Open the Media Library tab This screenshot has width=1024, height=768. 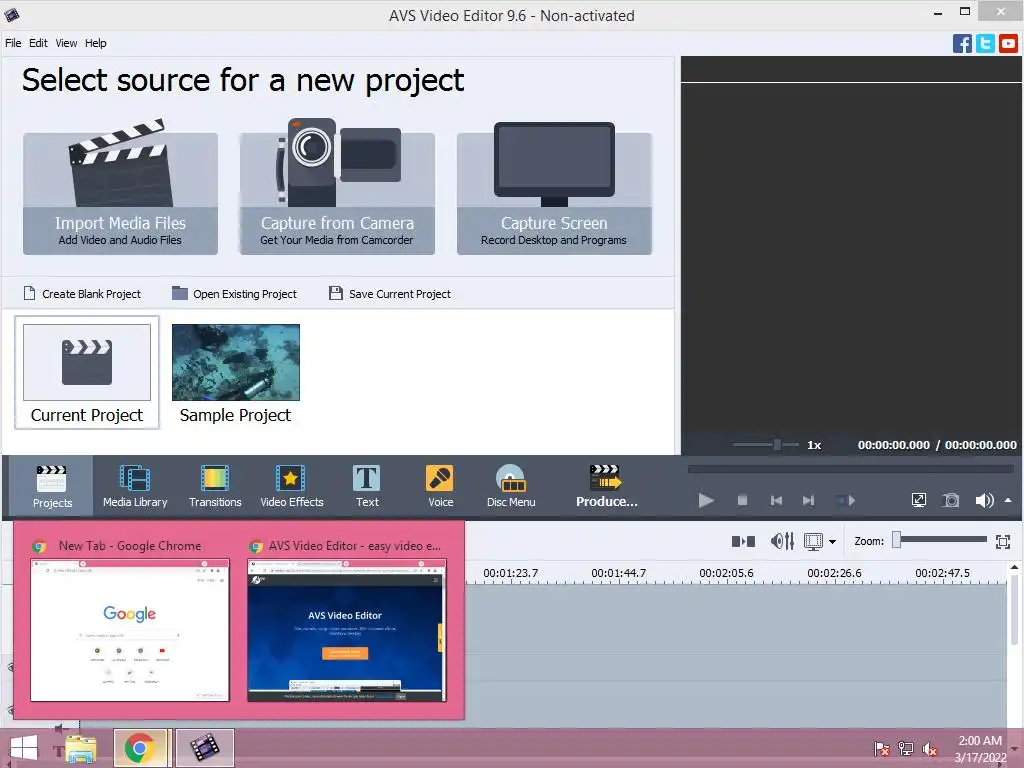click(x=135, y=487)
